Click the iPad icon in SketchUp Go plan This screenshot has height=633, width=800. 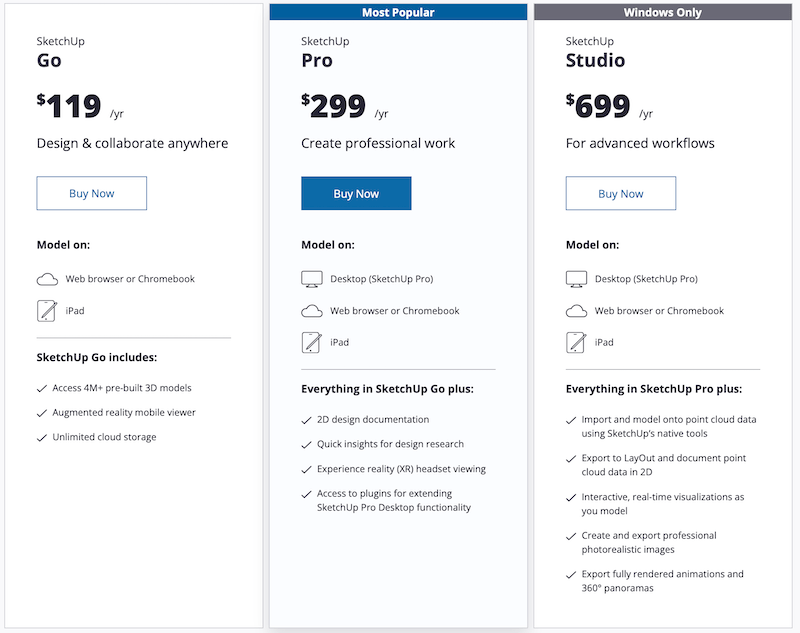47,311
